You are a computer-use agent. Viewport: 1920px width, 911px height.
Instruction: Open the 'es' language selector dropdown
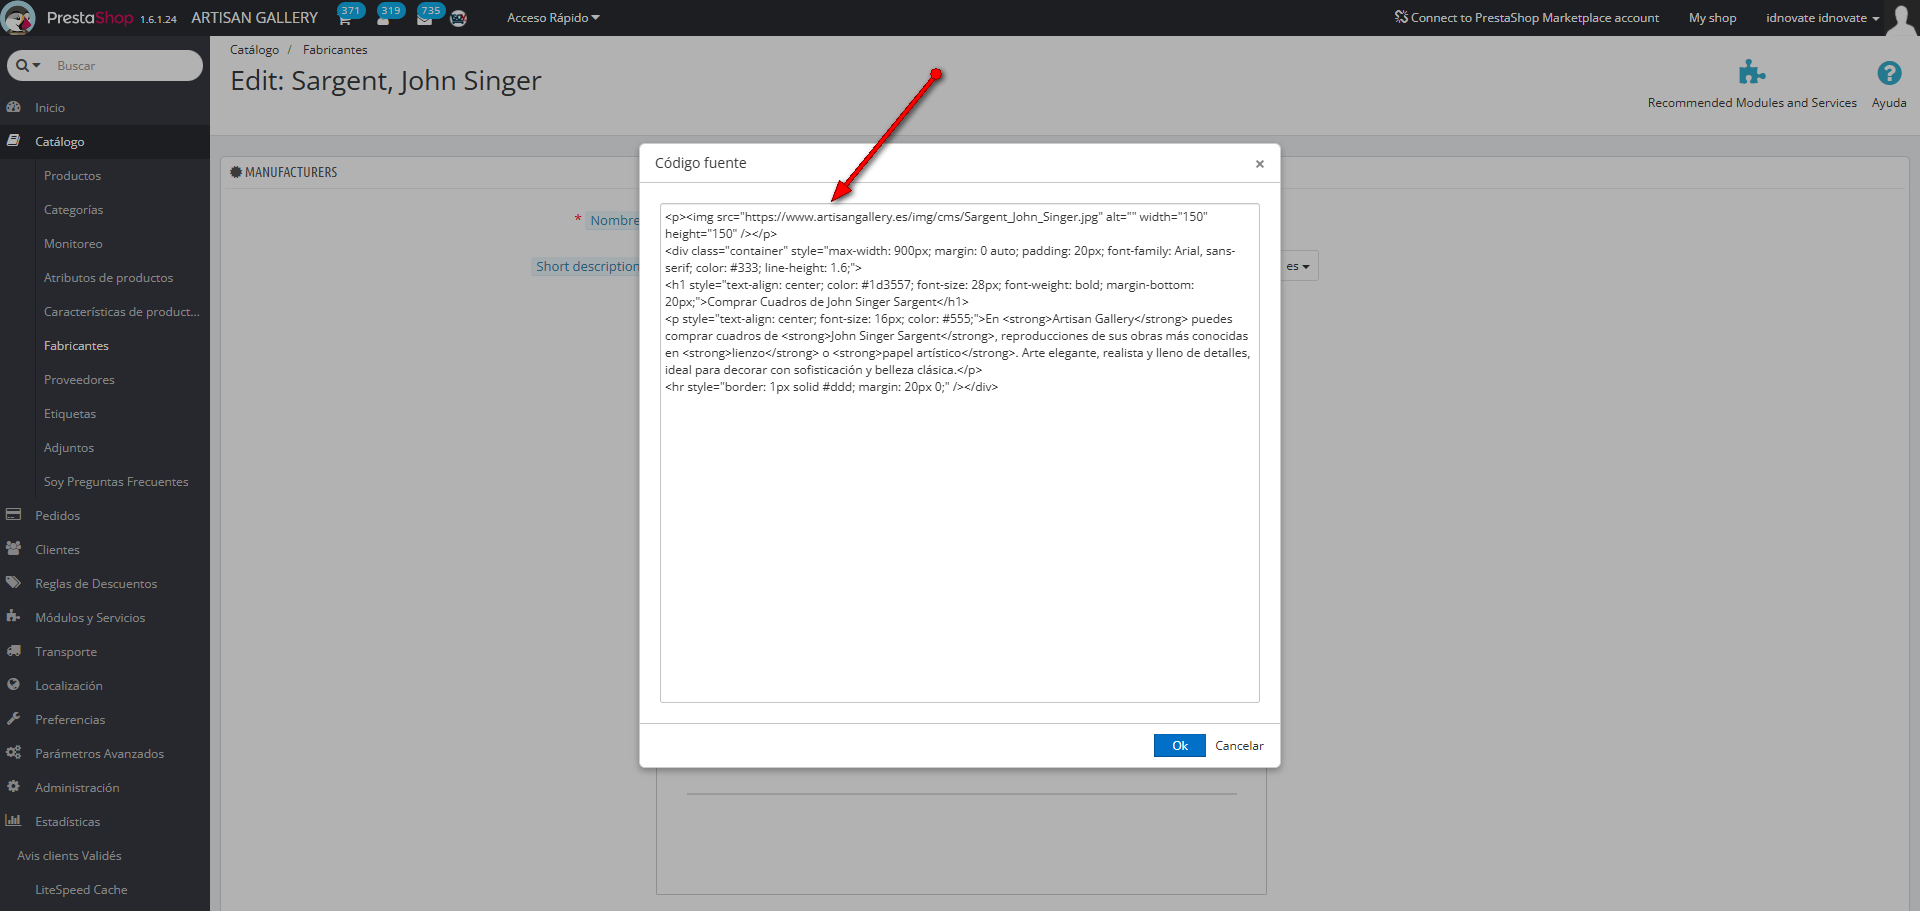(x=1298, y=266)
